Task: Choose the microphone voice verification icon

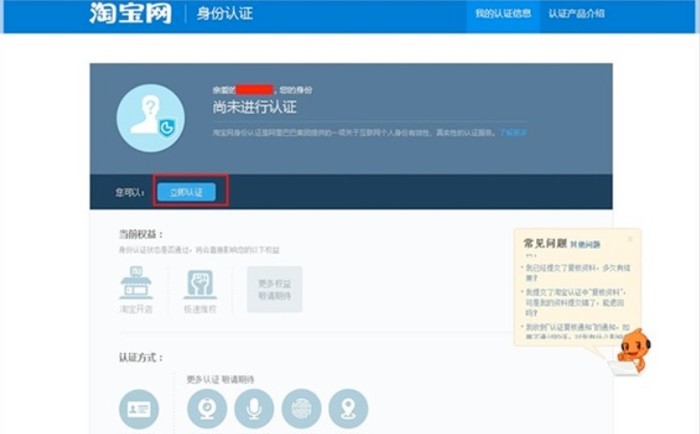Action: [254, 409]
